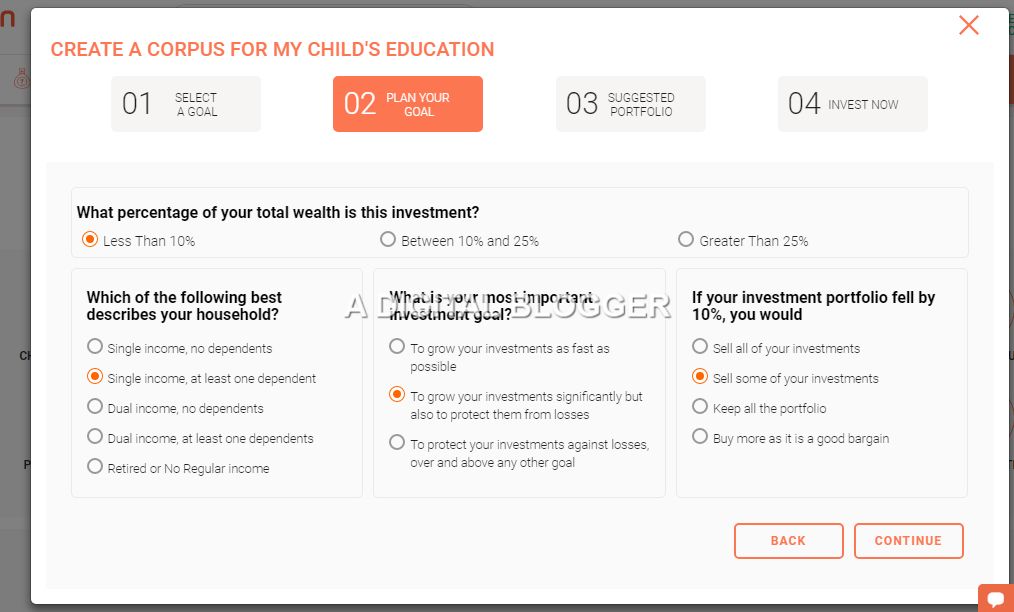Pick Sell all of your investments
The image size is (1014, 612).
point(700,347)
